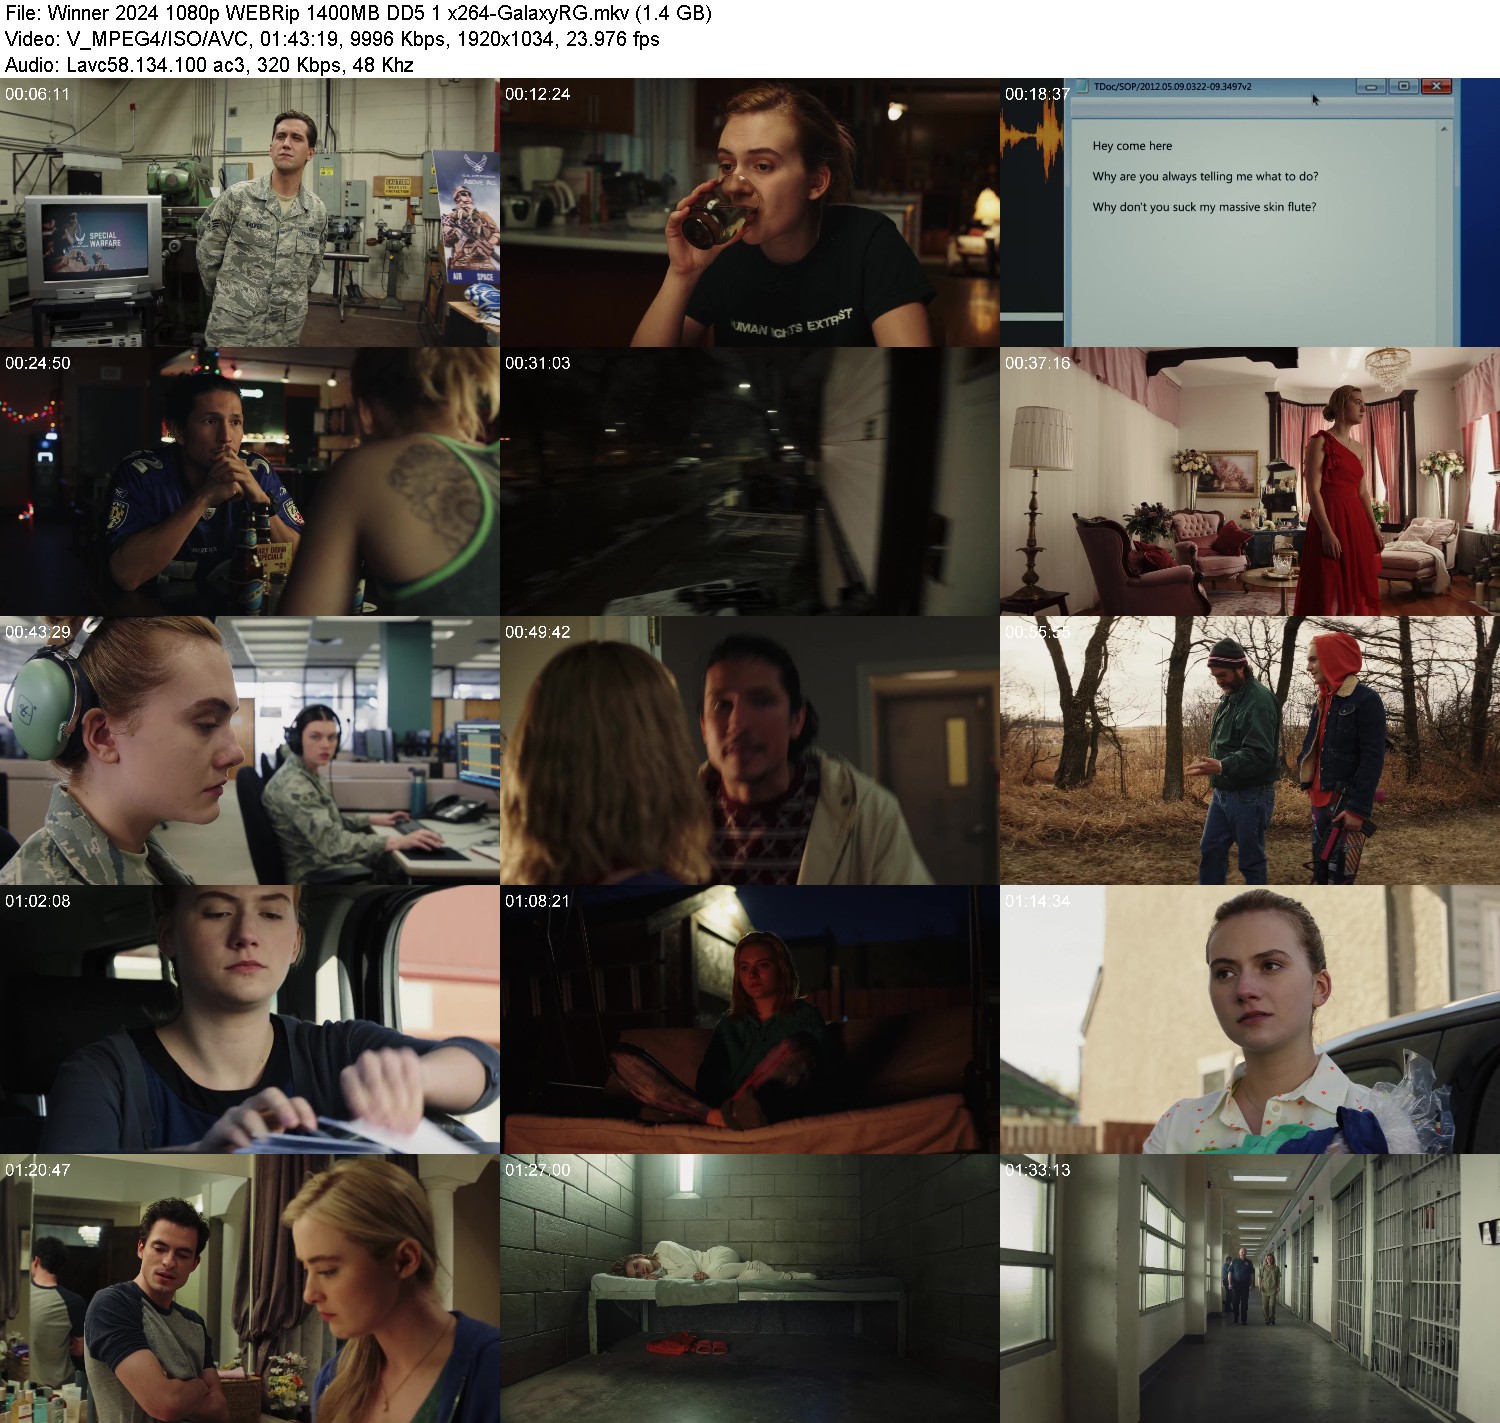The image size is (1500, 1423).
Task: Select the thumbnail at 01:33:13
Action: coord(1250,1289)
